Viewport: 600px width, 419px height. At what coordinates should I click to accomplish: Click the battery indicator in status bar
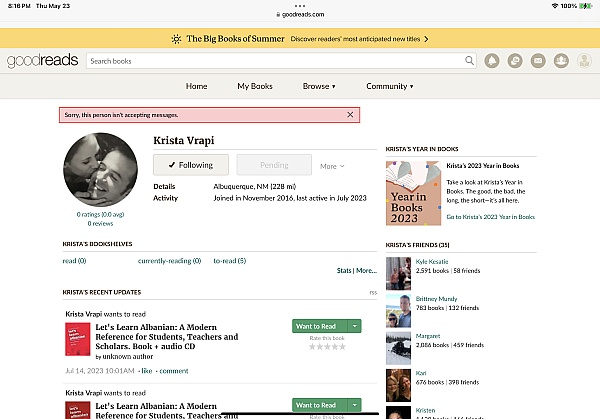(586, 6)
